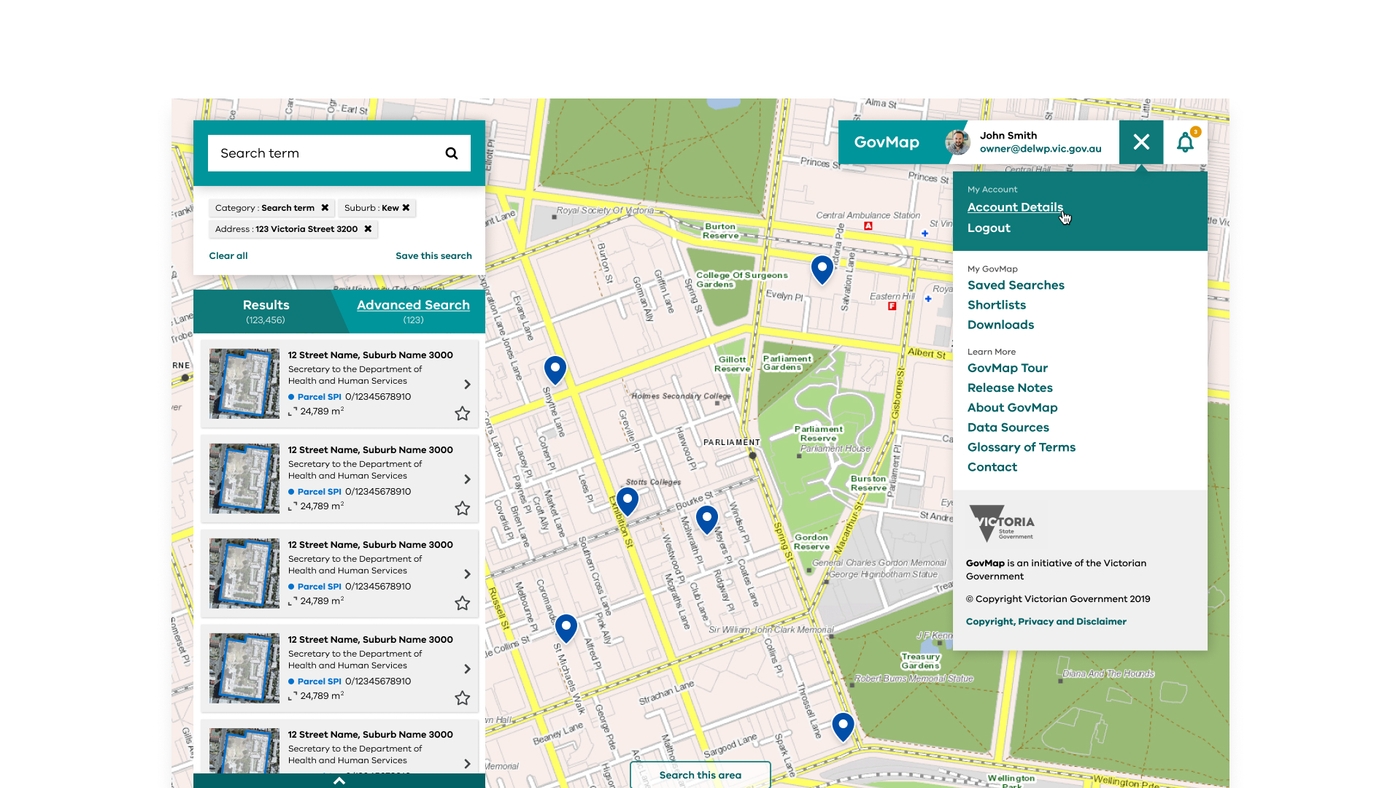The width and height of the screenshot is (1400, 788).
Task: Open the third result's aerial thumbnail
Action: tap(244, 574)
